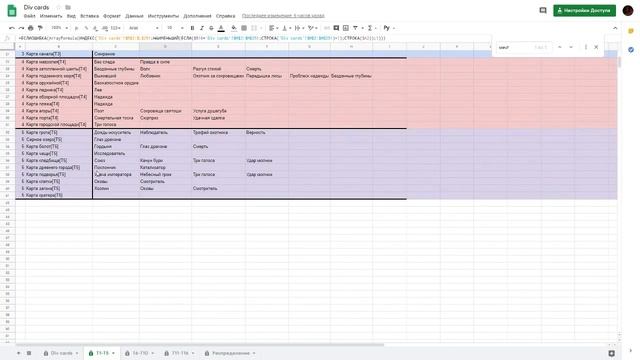Star the Div cards document

click(58, 7)
